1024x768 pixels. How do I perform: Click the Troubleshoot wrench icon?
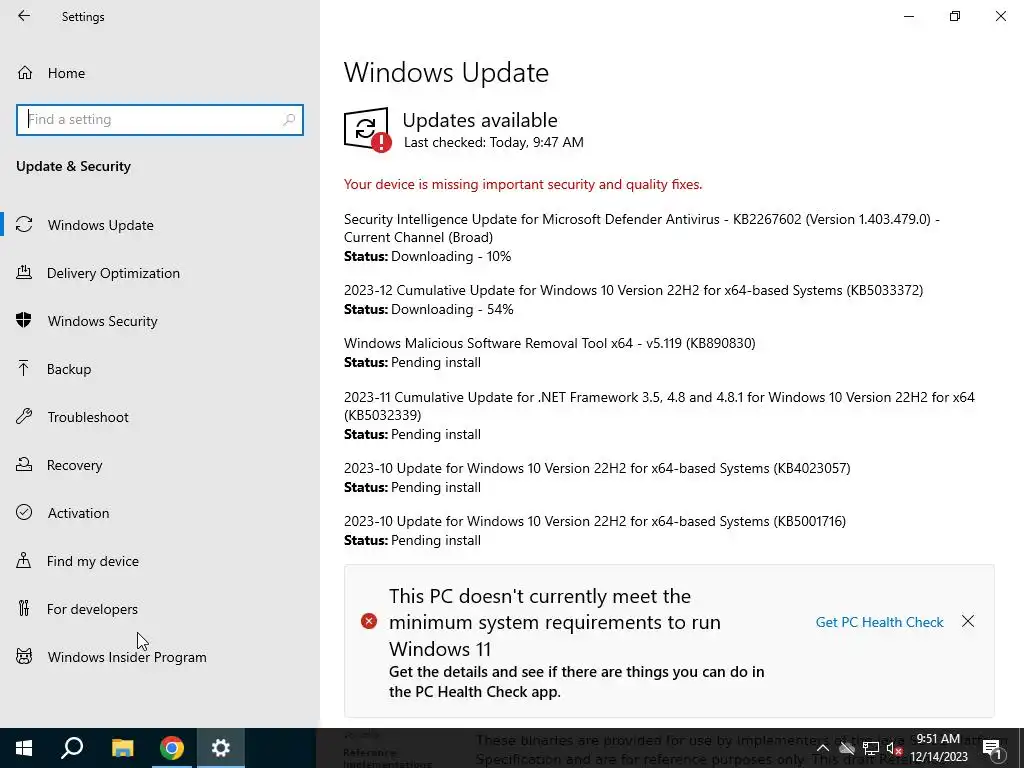pyautogui.click(x=24, y=416)
